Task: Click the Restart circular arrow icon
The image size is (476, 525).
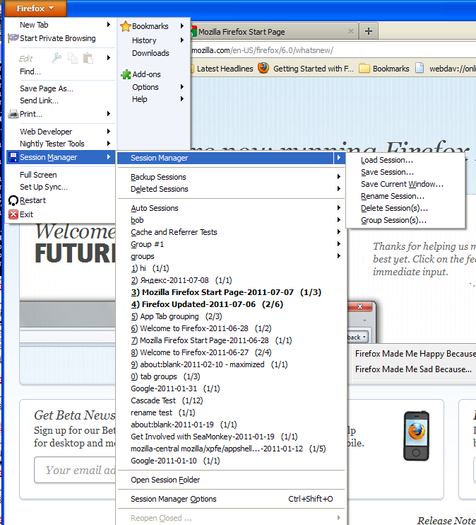Action: [13, 200]
